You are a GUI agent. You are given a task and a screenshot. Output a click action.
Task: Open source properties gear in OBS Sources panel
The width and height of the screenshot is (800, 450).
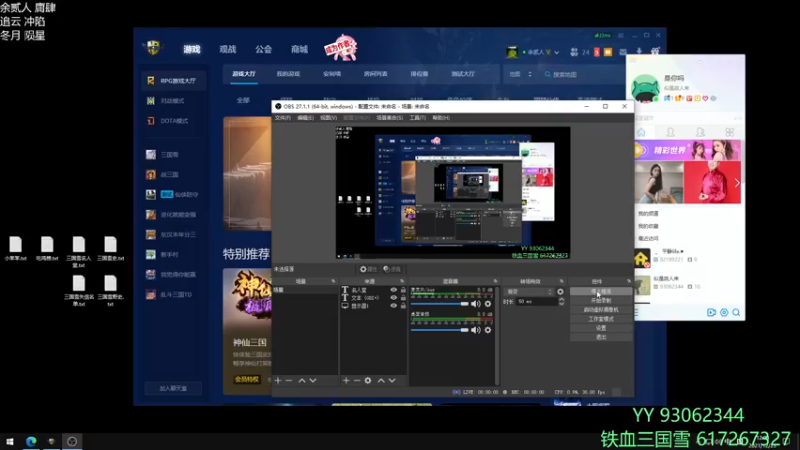(x=368, y=381)
